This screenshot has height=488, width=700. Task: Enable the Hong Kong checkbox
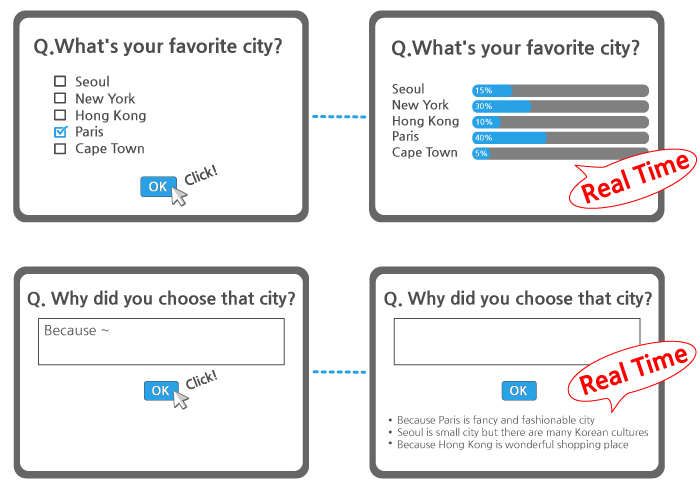60,116
